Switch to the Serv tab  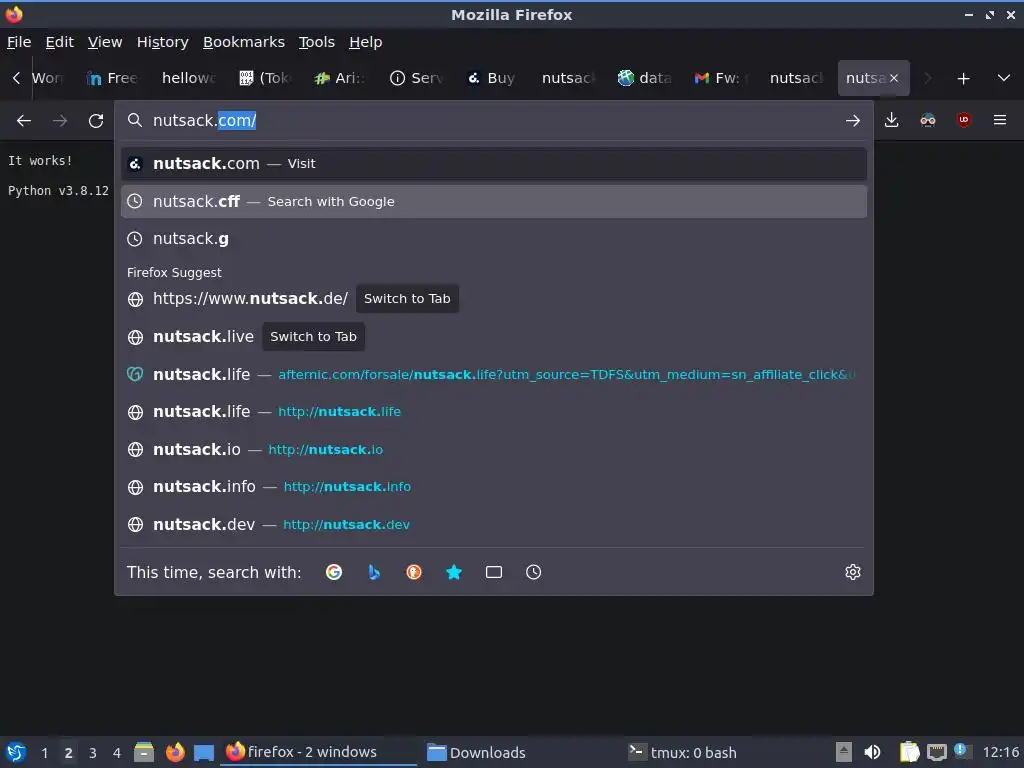tap(416, 78)
